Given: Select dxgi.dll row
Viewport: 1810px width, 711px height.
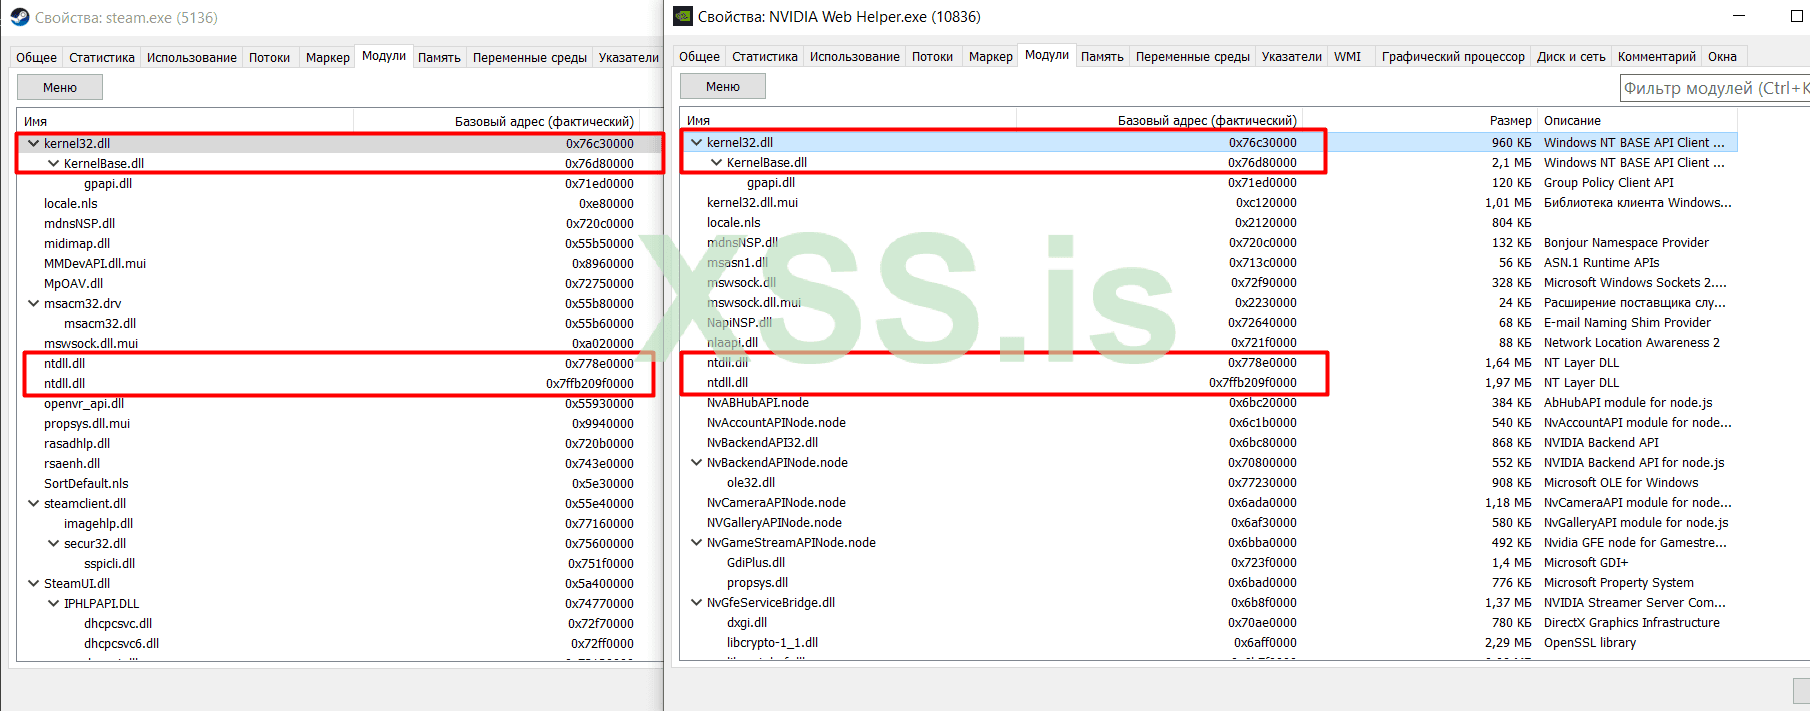Looking at the screenshot, I should coord(1208,622).
